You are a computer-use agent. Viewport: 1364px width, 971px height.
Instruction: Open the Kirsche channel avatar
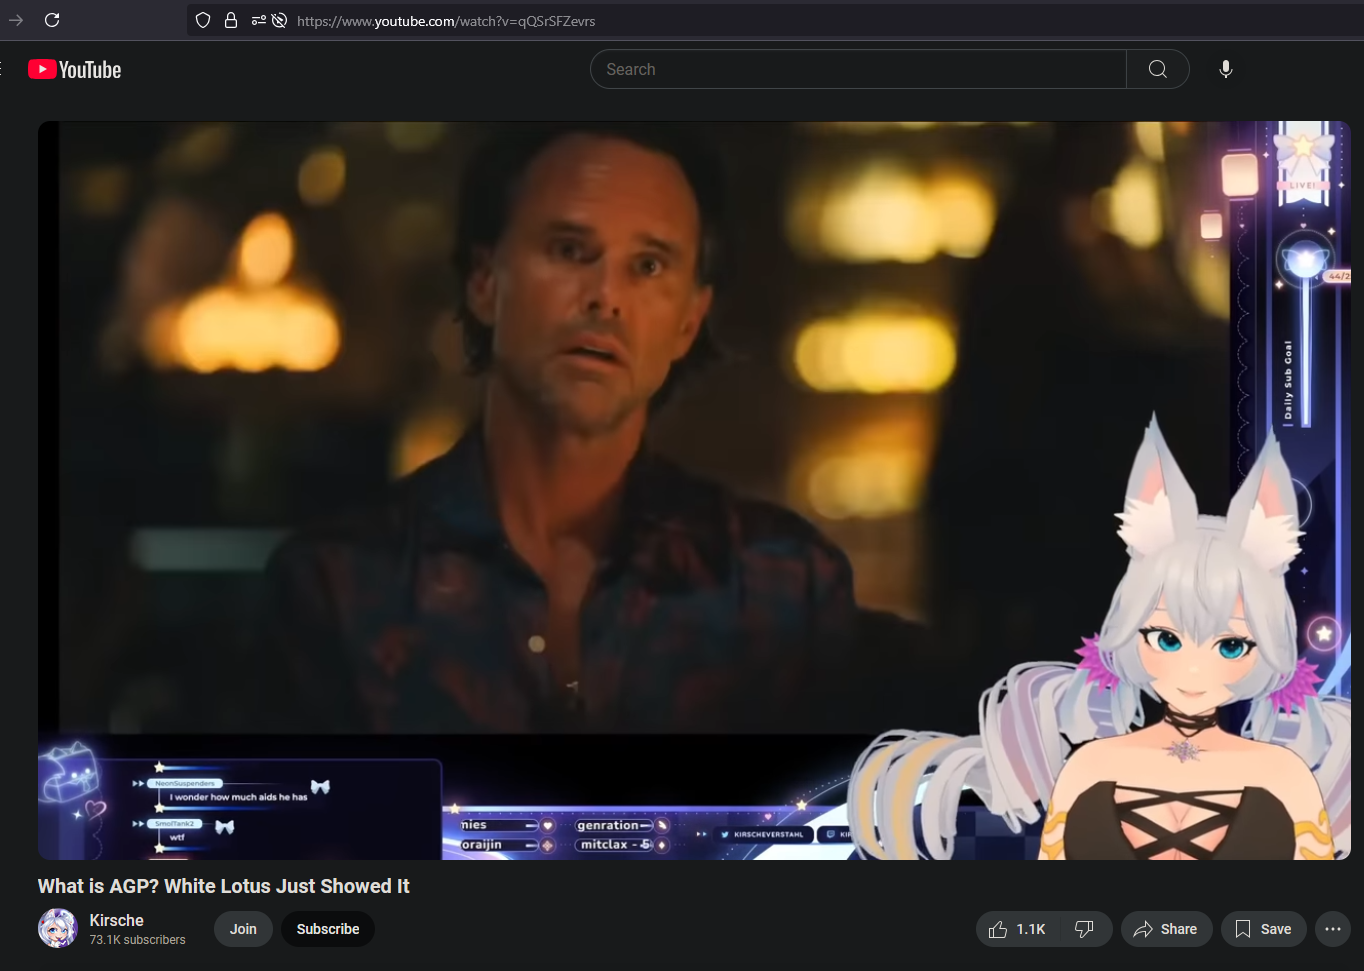[x=58, y=928]
